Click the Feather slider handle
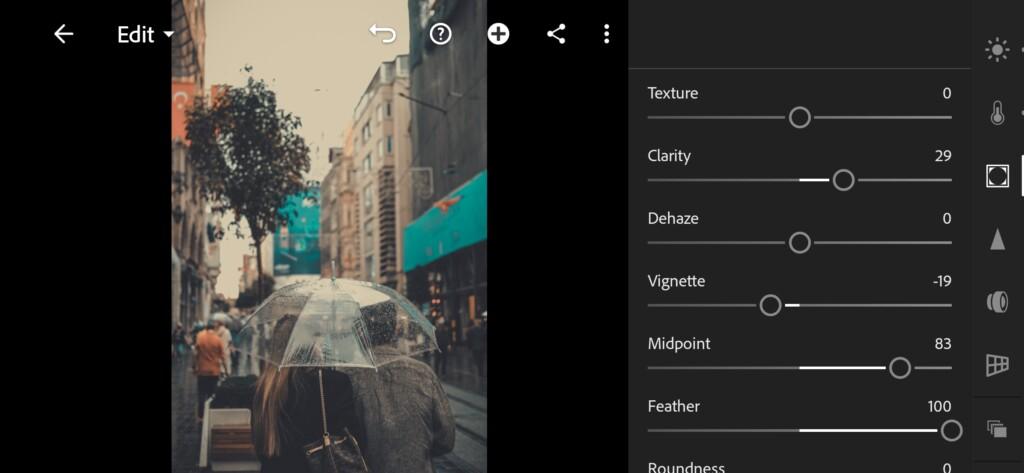Viewport: 1024px width, 473px height. point(952,431)
